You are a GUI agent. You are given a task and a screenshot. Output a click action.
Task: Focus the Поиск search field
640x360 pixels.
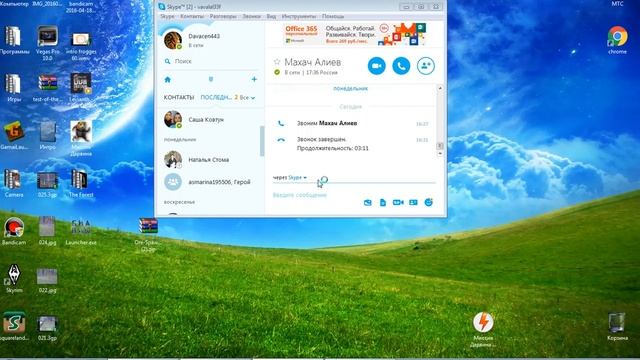pyautogui.click(x=211, y=61)
